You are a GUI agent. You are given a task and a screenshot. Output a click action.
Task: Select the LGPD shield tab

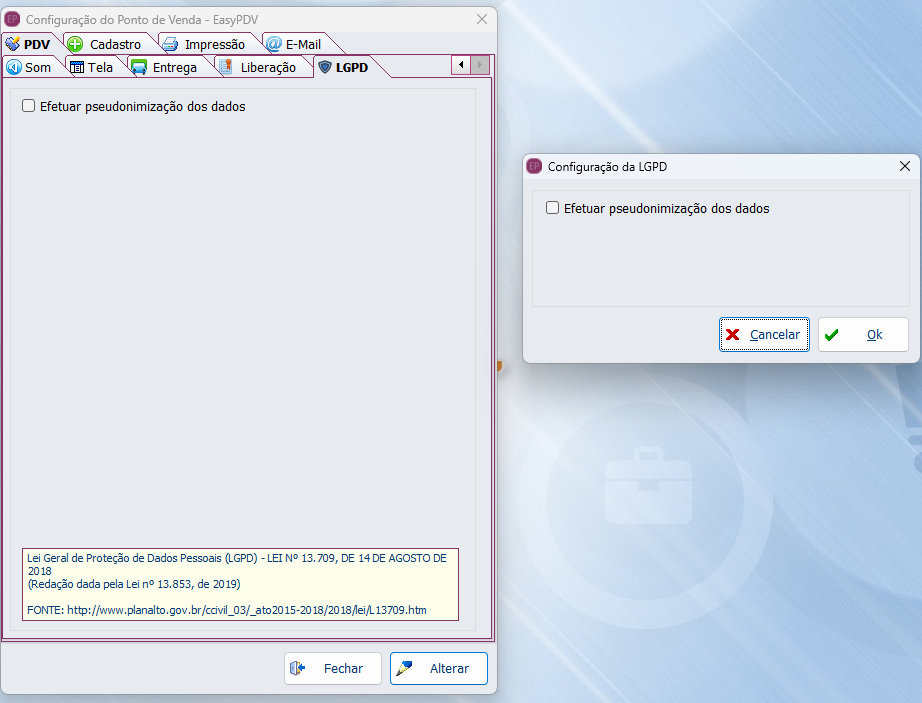343,67
